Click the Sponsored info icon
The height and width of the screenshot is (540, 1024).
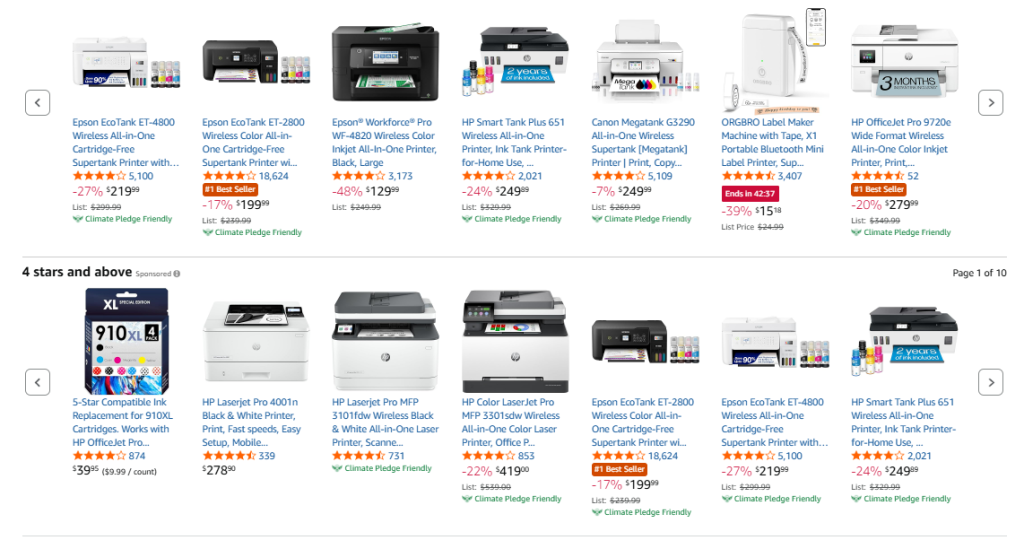tap(177, 274)
